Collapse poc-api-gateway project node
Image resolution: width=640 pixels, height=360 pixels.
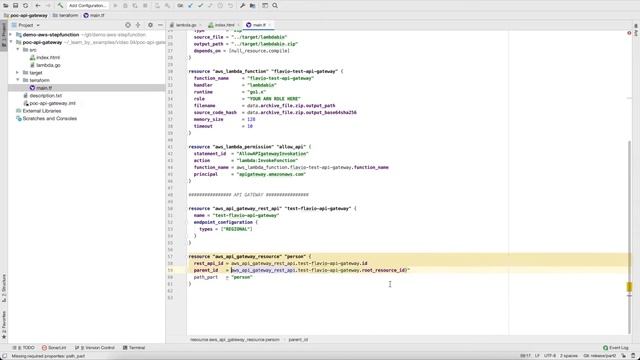(x=11, y=42)
